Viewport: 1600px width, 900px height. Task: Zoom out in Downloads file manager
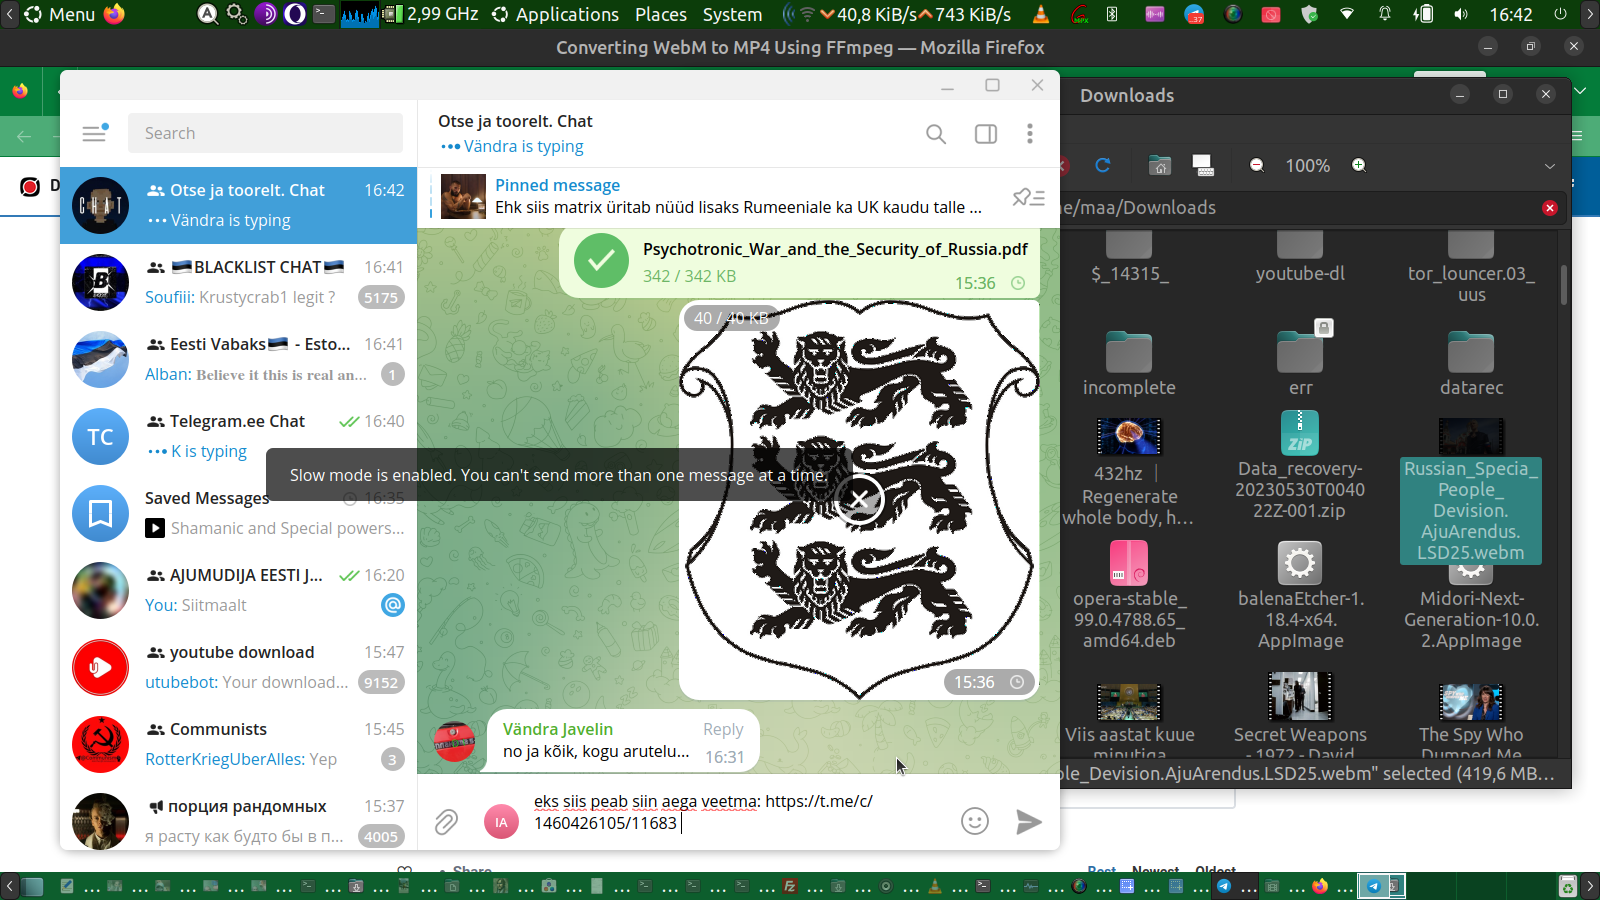(x=1257, y=165)
